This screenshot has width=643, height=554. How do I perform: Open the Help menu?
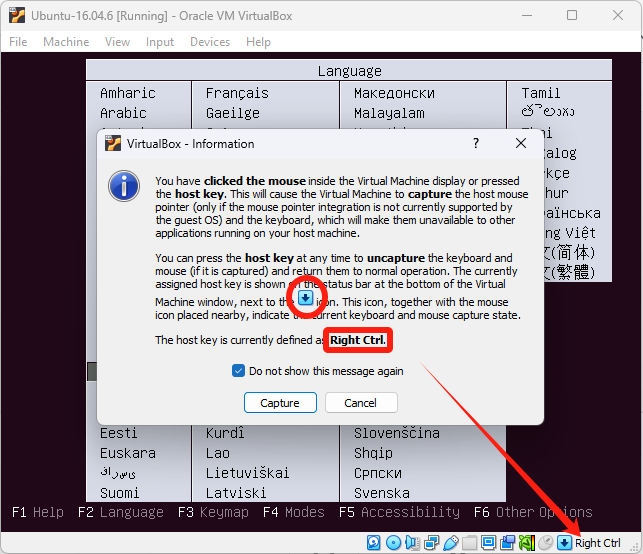[258, 42]
